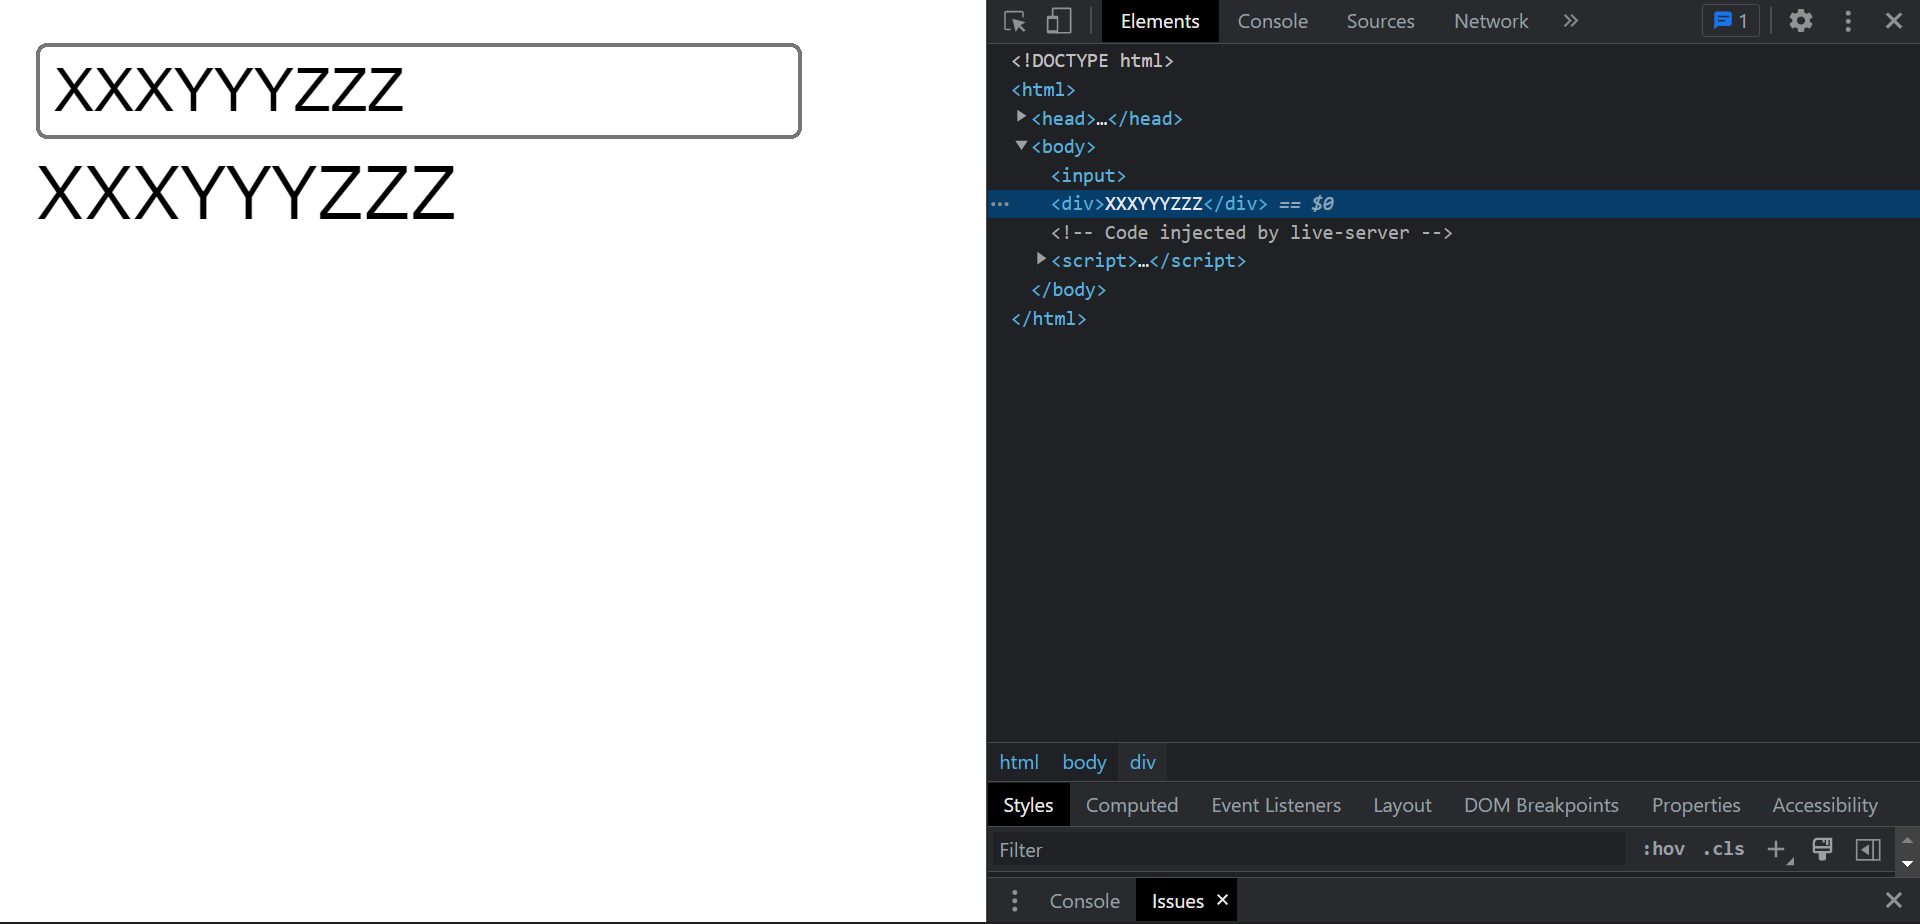Toggle the computed styles sidebar icon
Screen dimensions: 1920x924
pyautogui.click(x=1868, y=849)
